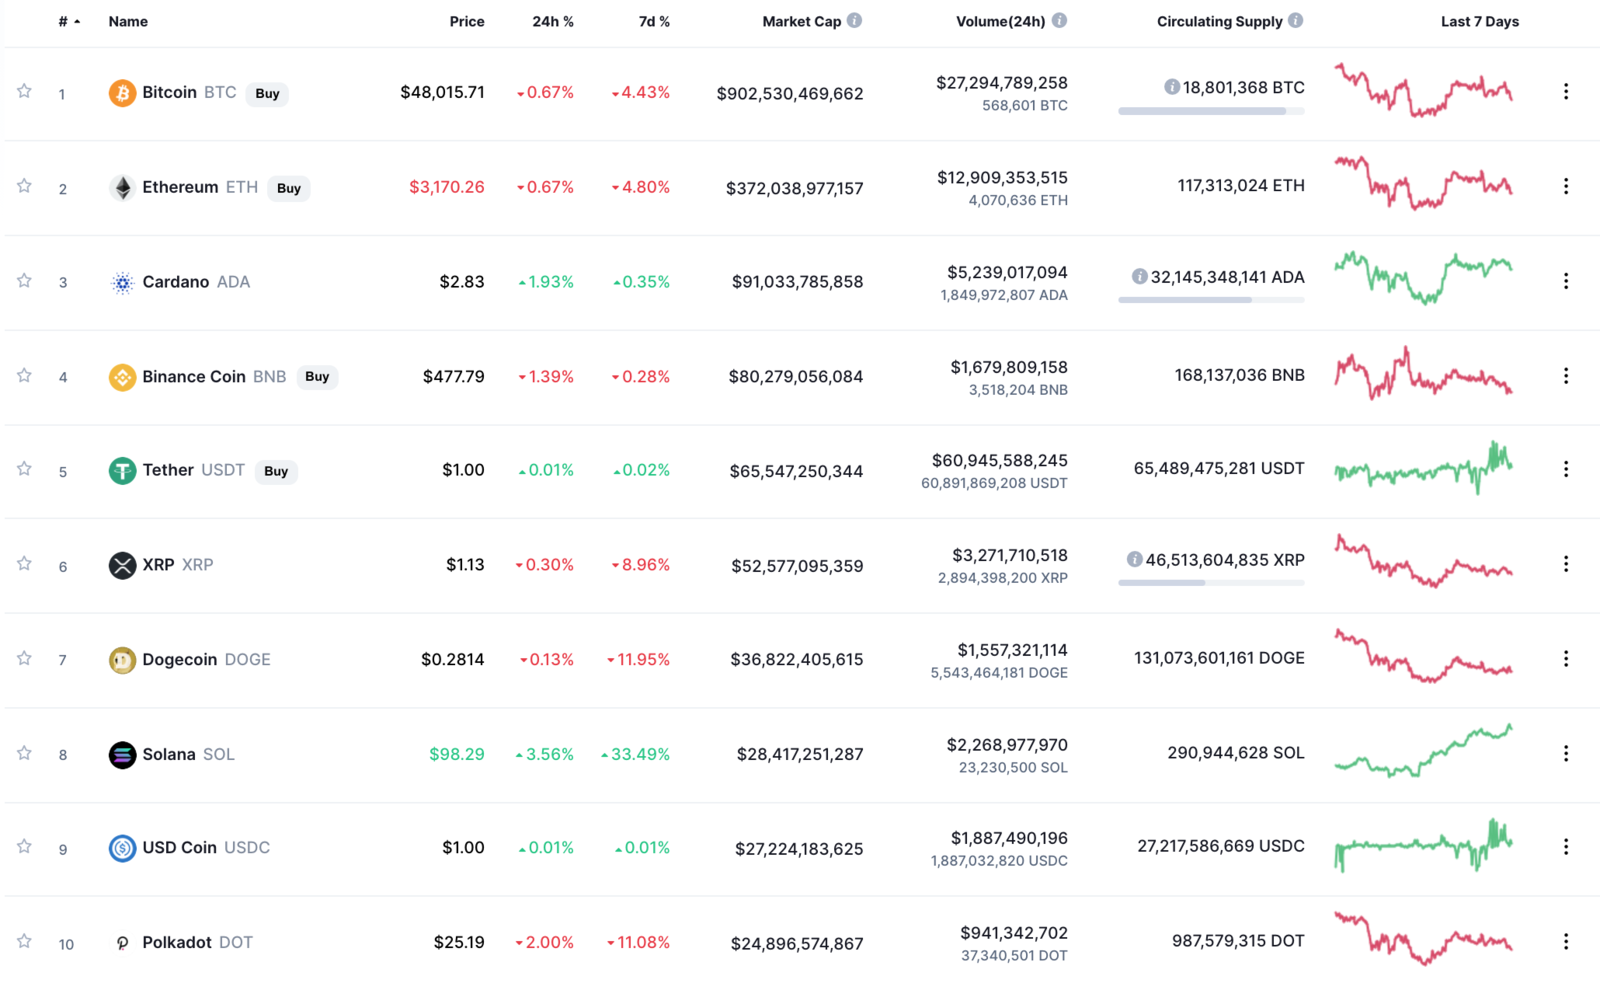This screenshot has width=1600, height=990.
Task: Click info icon next to XRP supply
Action: (1134, 560)
